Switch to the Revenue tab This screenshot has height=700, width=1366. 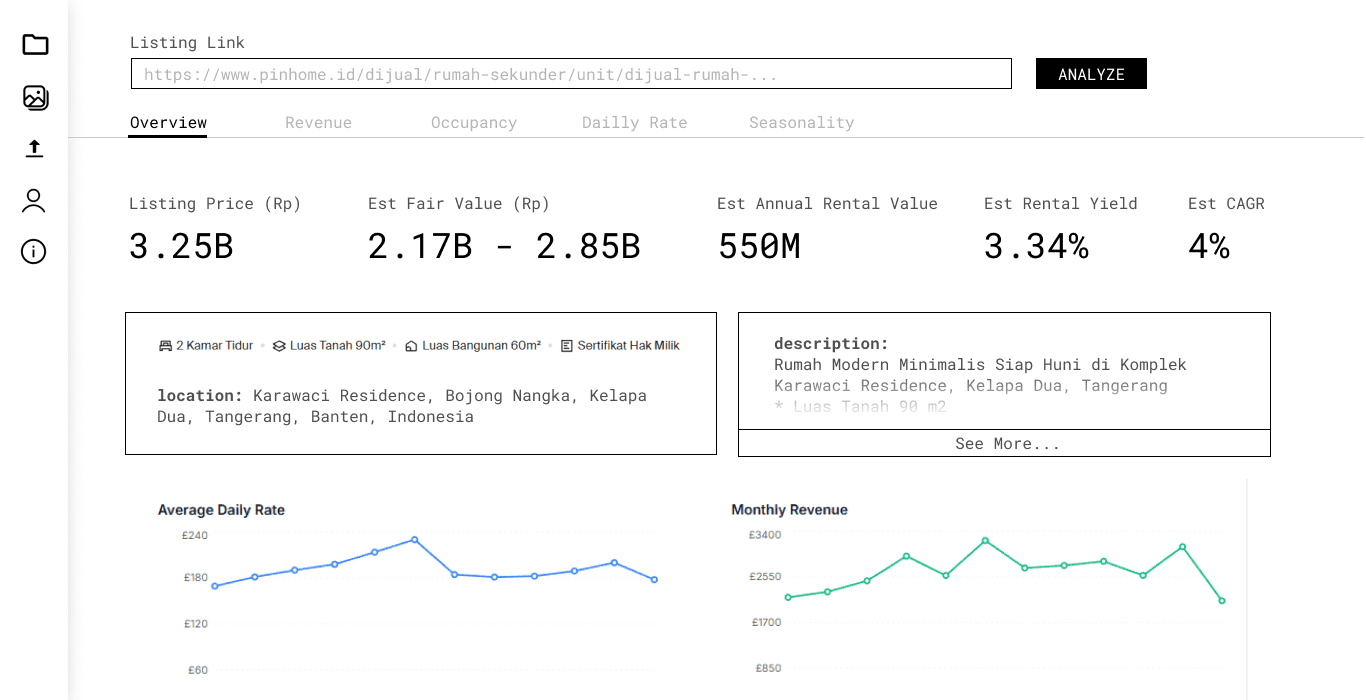coord(318,122)
